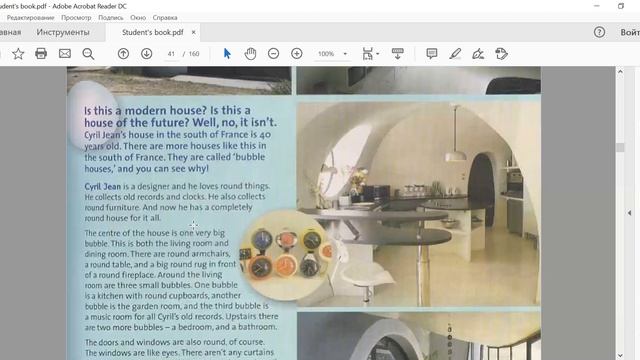
Task: Click the vertical scrollbar down arrow
Action: (620, 356)
